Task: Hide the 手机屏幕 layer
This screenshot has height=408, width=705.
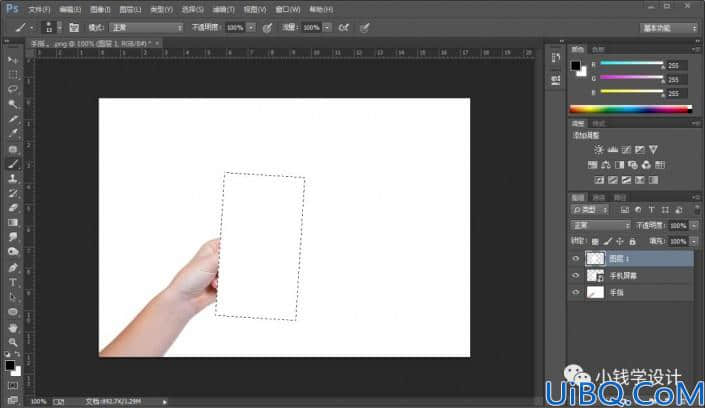Action: tap(576, 275)
